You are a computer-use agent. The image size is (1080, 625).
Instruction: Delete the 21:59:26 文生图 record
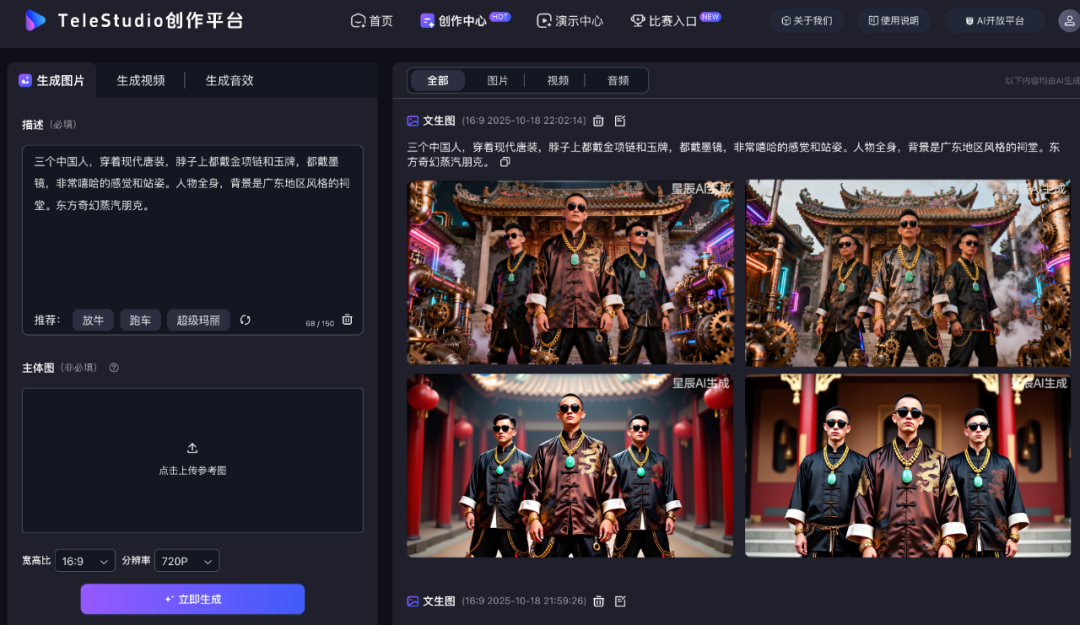(x=598, y=601)
